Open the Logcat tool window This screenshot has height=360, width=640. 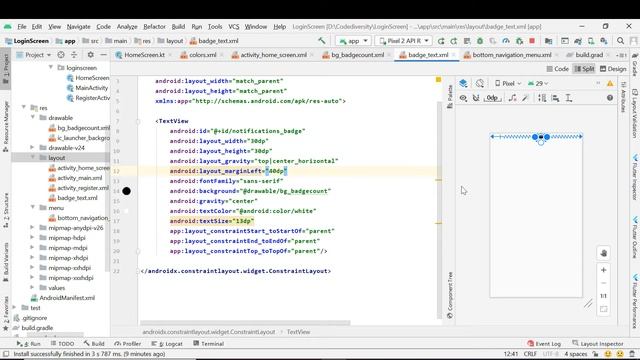point(167,344)
